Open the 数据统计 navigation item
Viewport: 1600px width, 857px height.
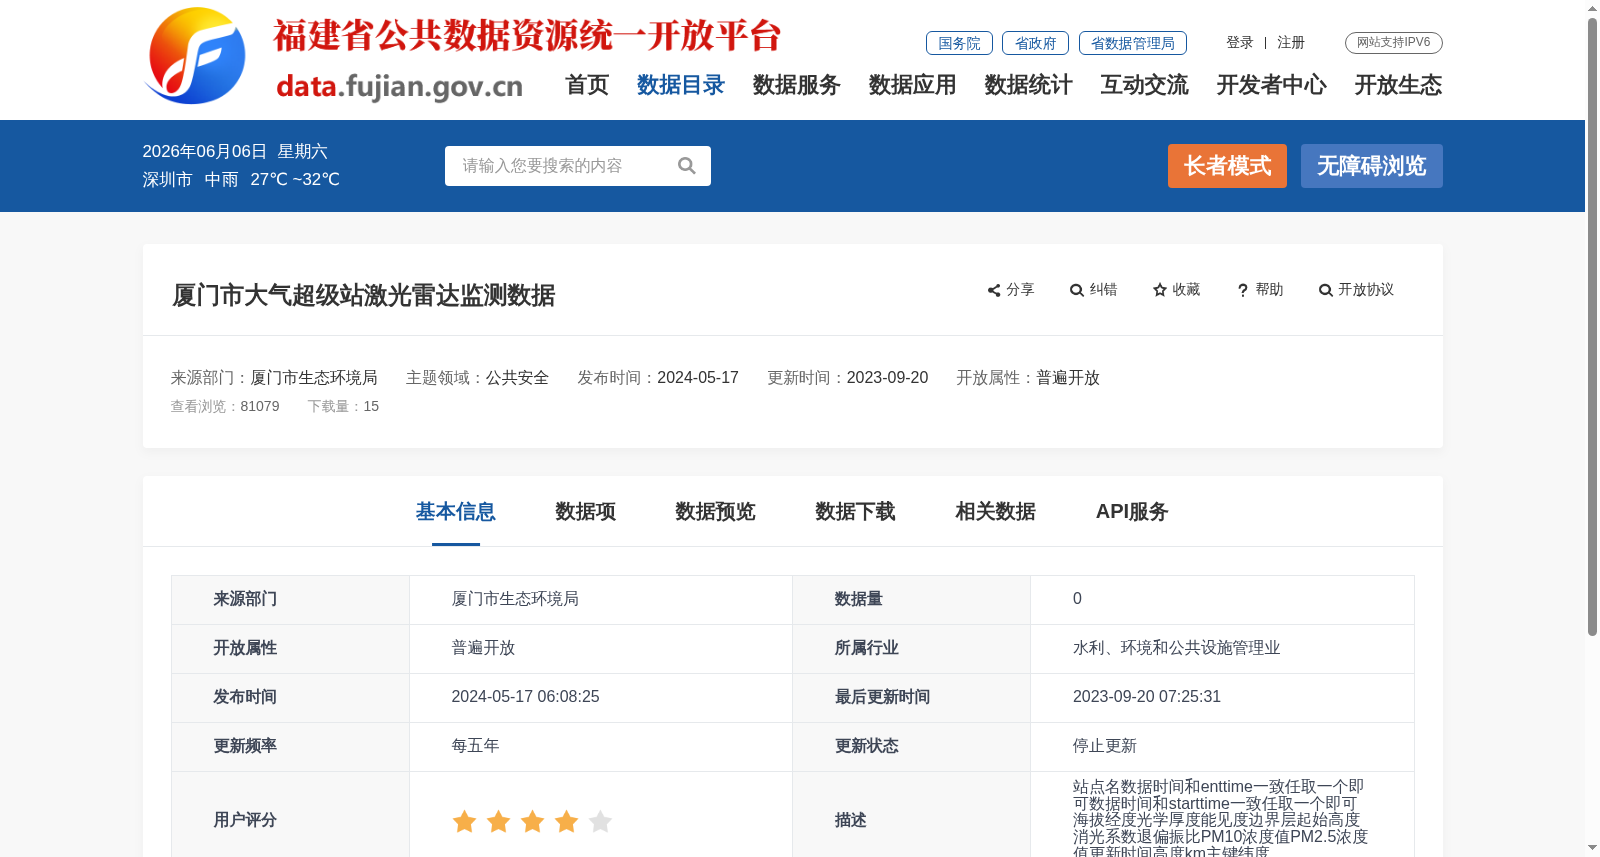pyautogui.click(x=1029, y=85)
